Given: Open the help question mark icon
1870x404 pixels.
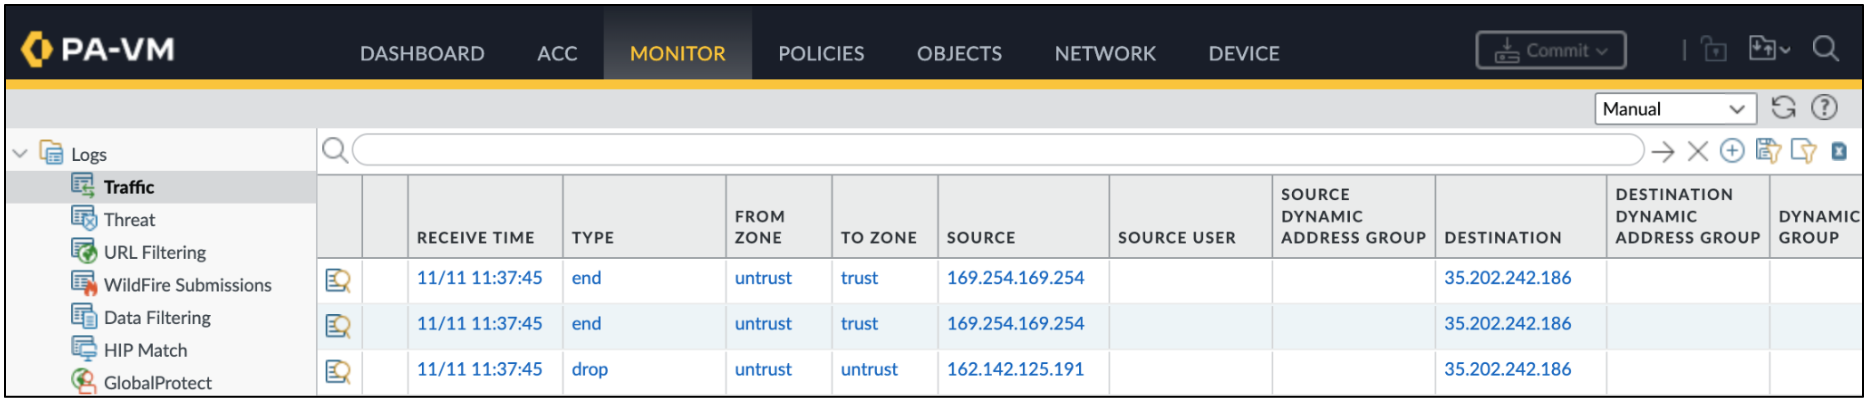Looking at the screenshot, I should [1825, 108].
